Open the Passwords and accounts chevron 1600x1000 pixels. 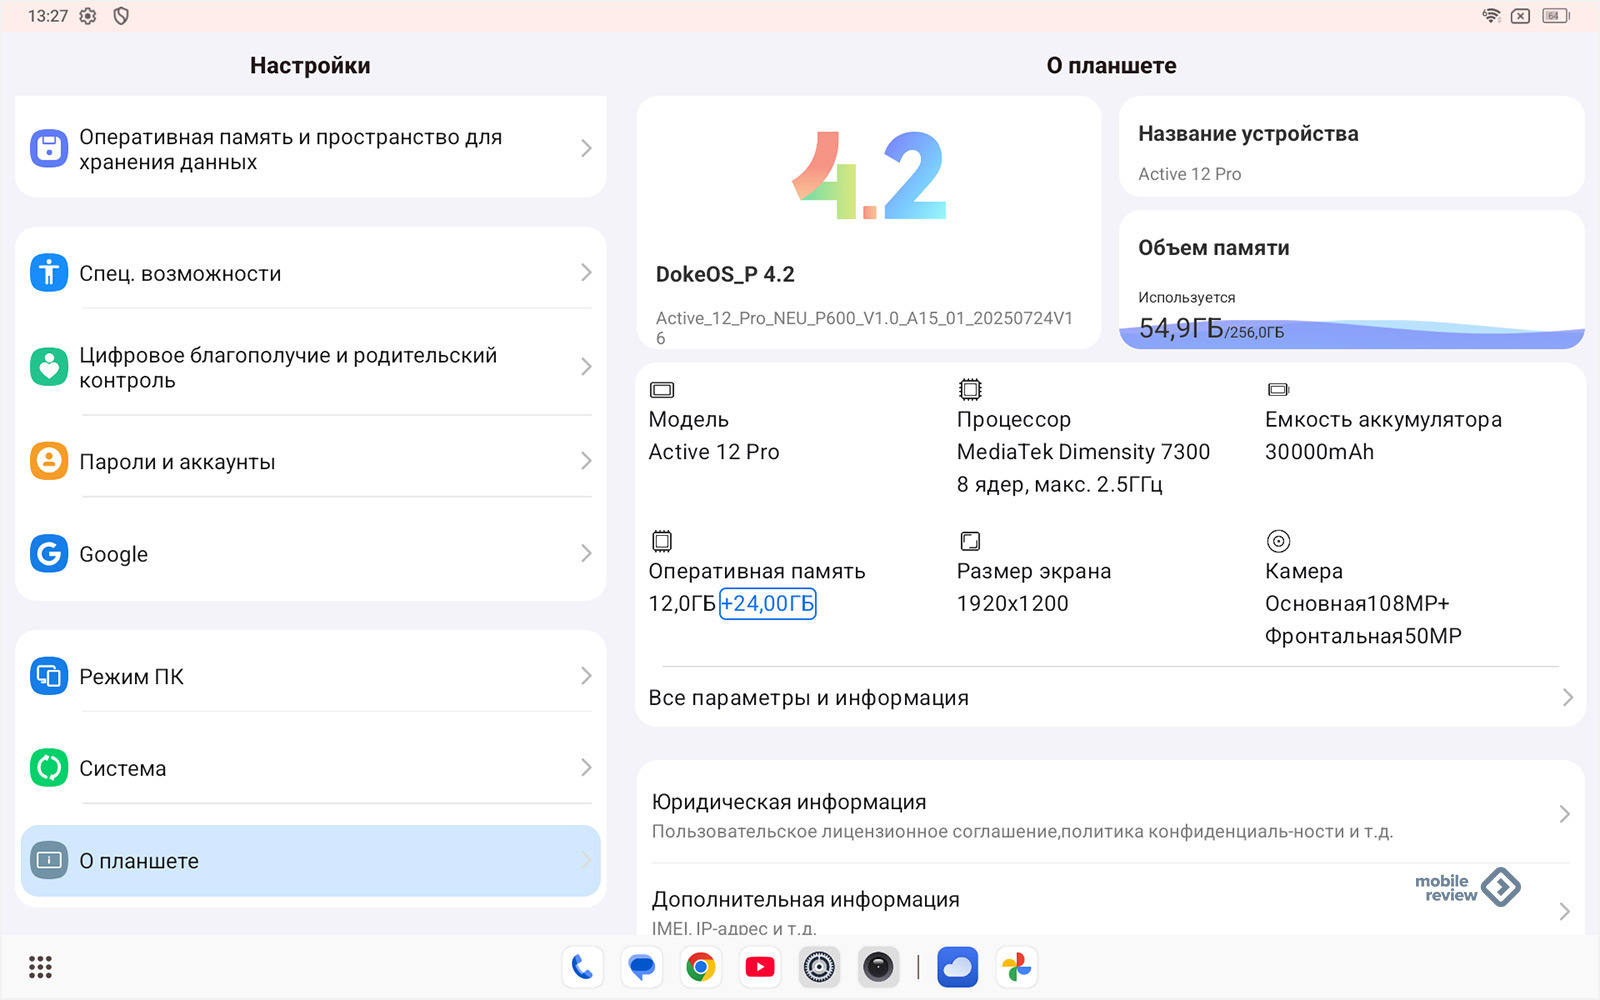pos(586,460)
